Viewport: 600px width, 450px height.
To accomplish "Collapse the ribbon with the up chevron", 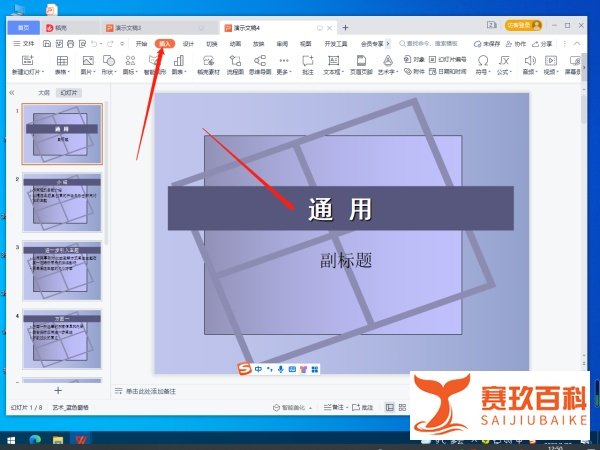I will [x=577, y=44].
